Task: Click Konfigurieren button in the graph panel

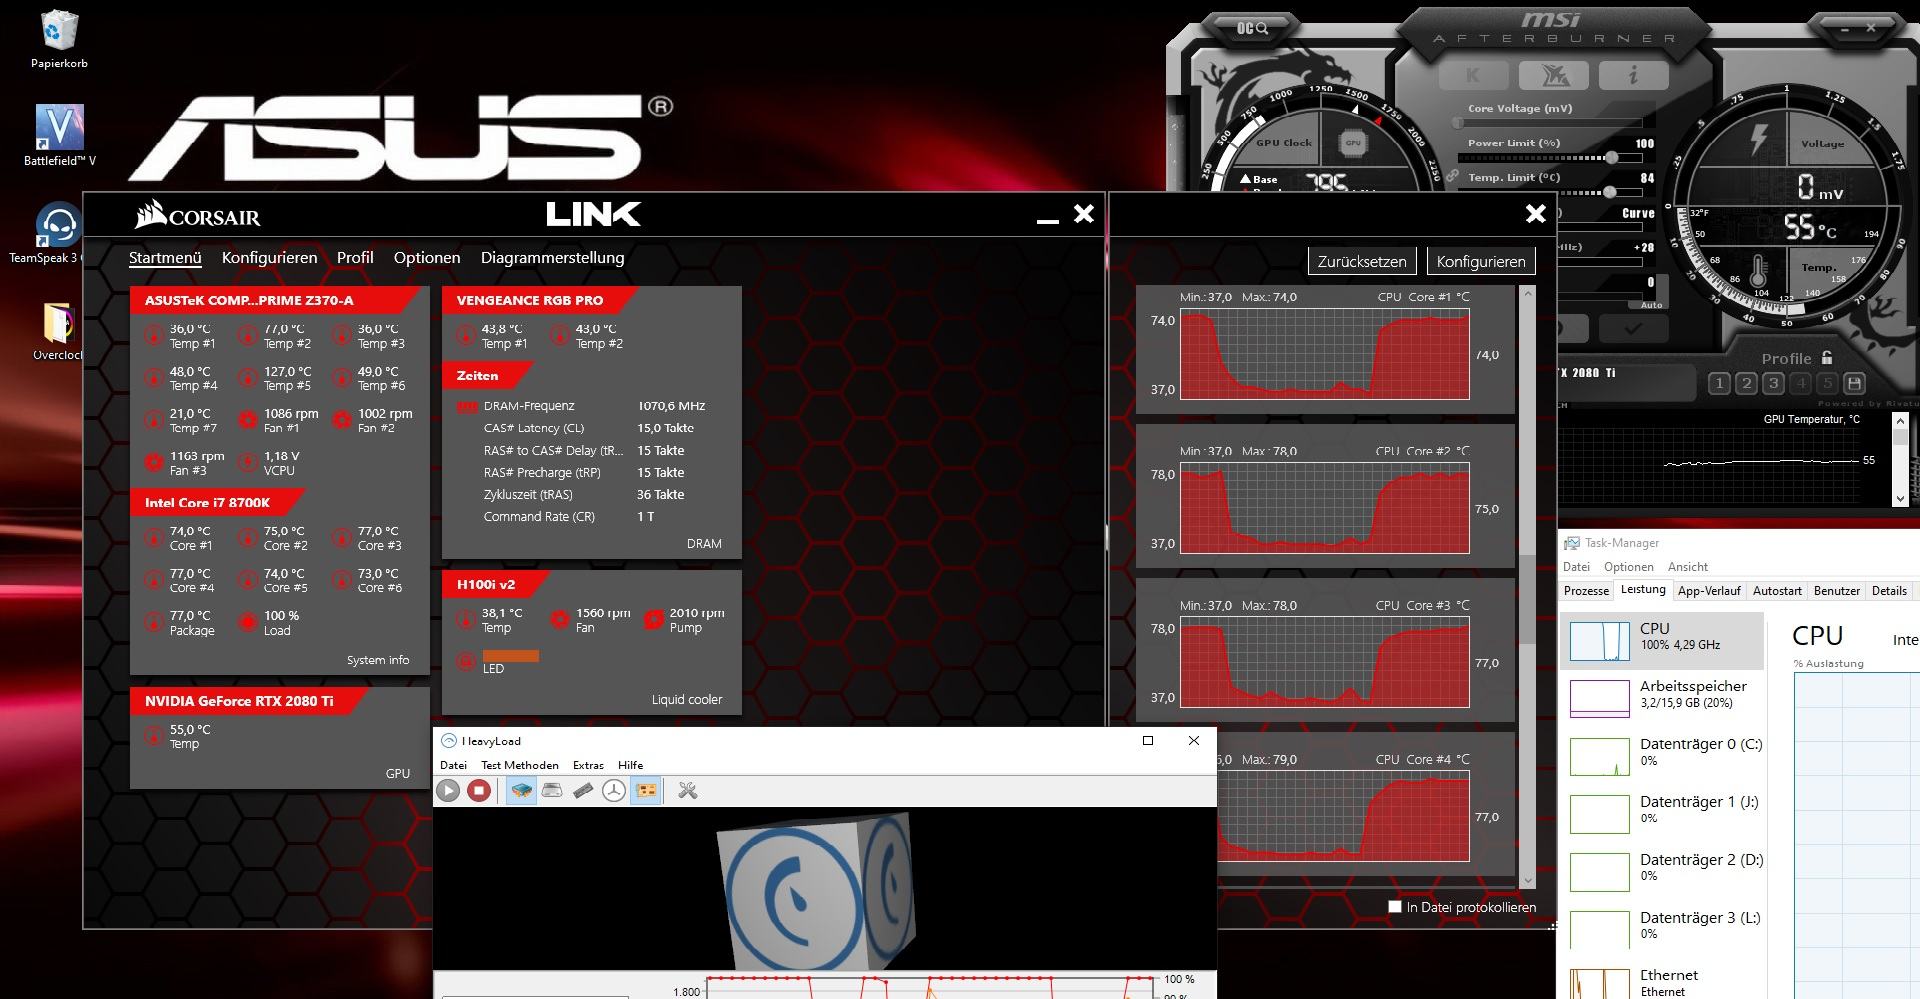Action: 1481,261
